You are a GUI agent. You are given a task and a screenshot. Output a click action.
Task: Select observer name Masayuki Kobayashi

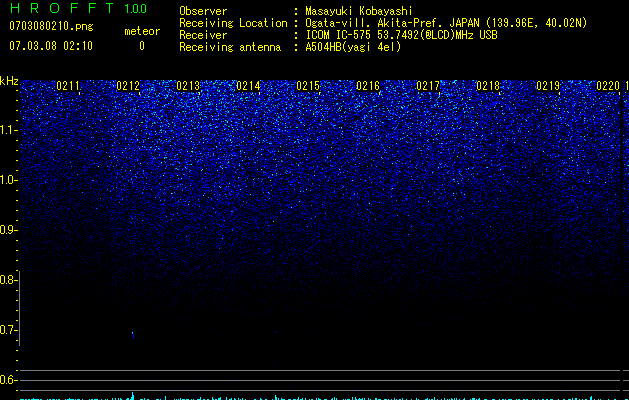(x=359, y=12)
